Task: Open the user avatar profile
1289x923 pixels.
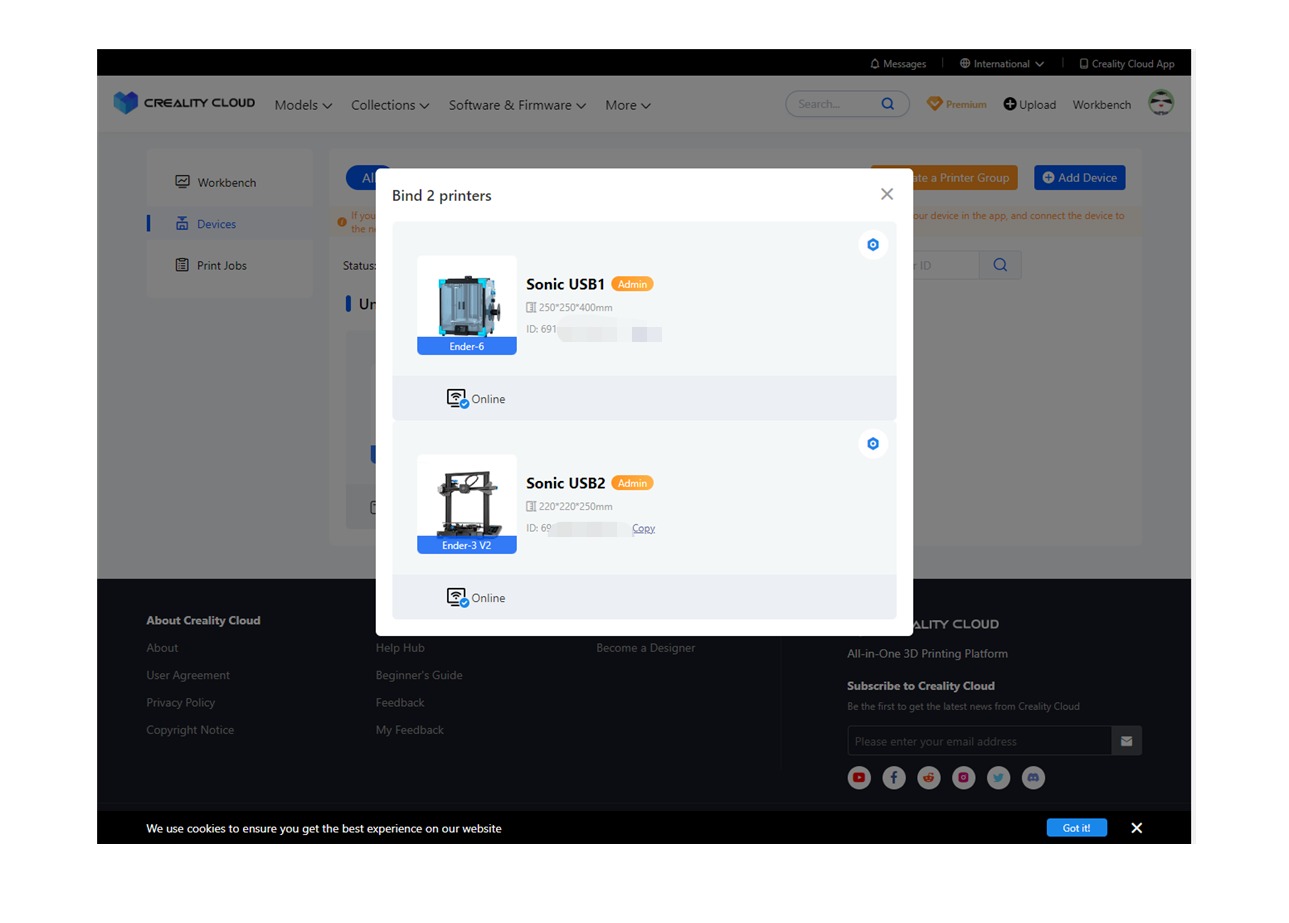Action: (1160, 103)
